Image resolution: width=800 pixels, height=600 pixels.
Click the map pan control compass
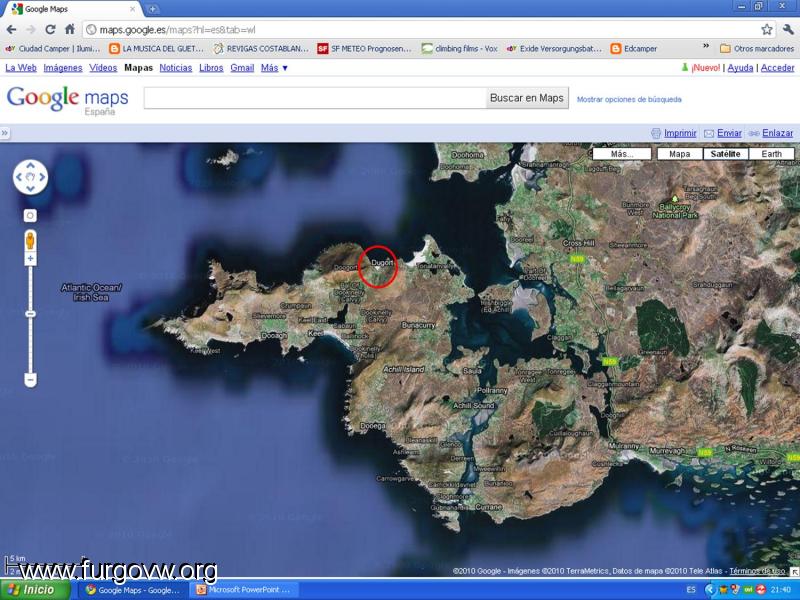coord(30,177)
